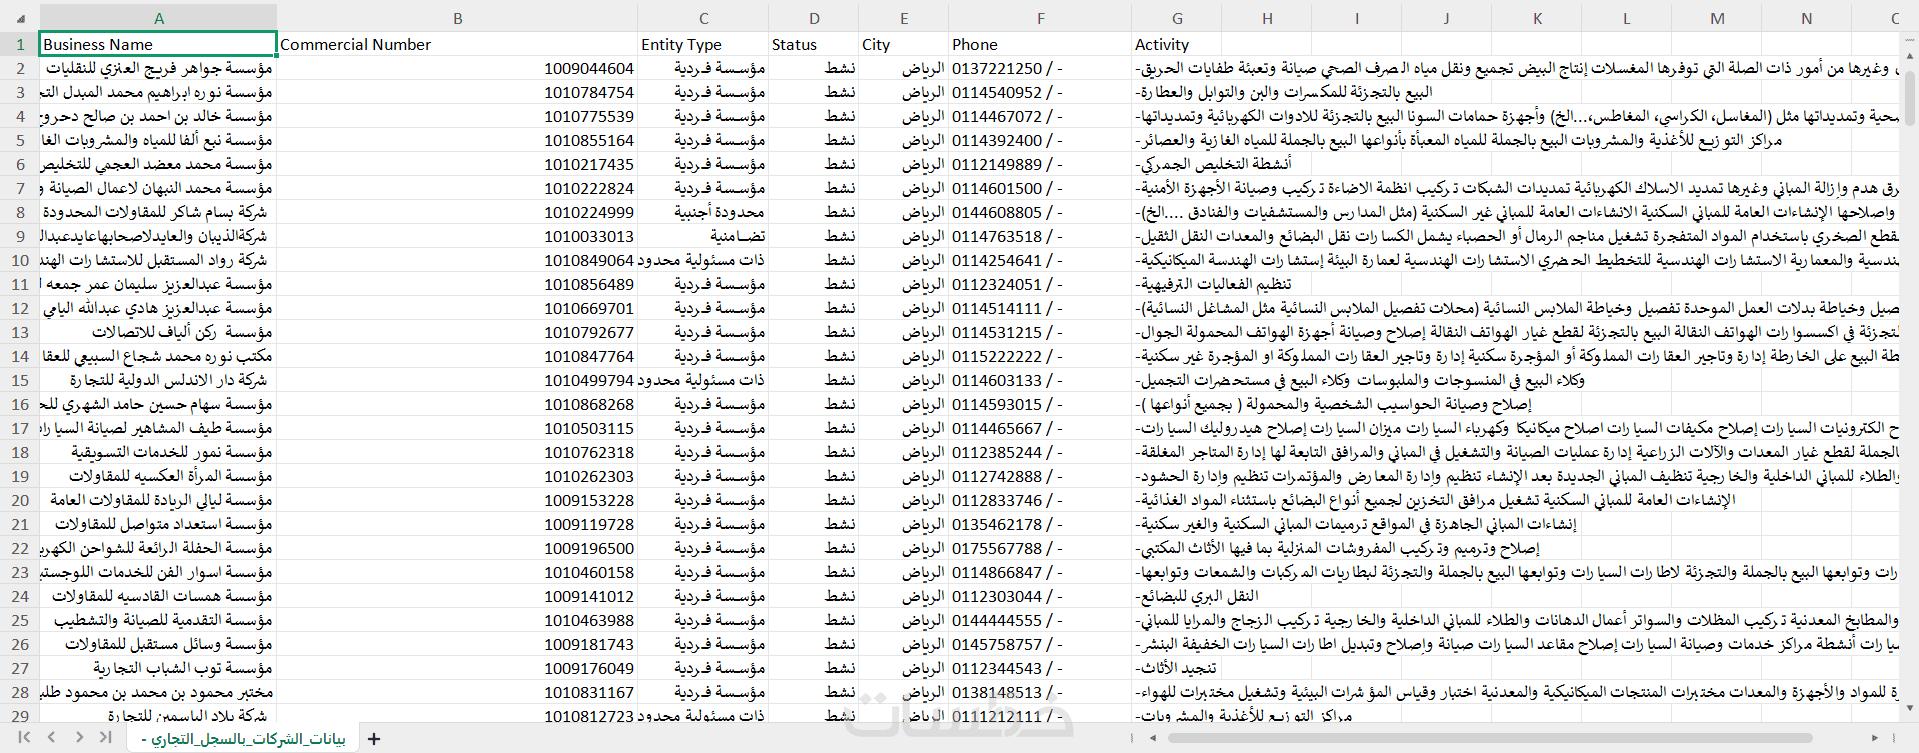Select phone cell "0112742888 / -"
The width and height of the screenshot is (1919, 753).
1040,476
